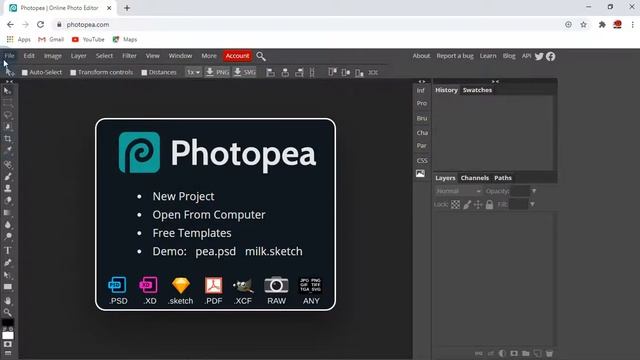Switch to the Swatches tab
This screenshot has height=360, width=640.
477,90
